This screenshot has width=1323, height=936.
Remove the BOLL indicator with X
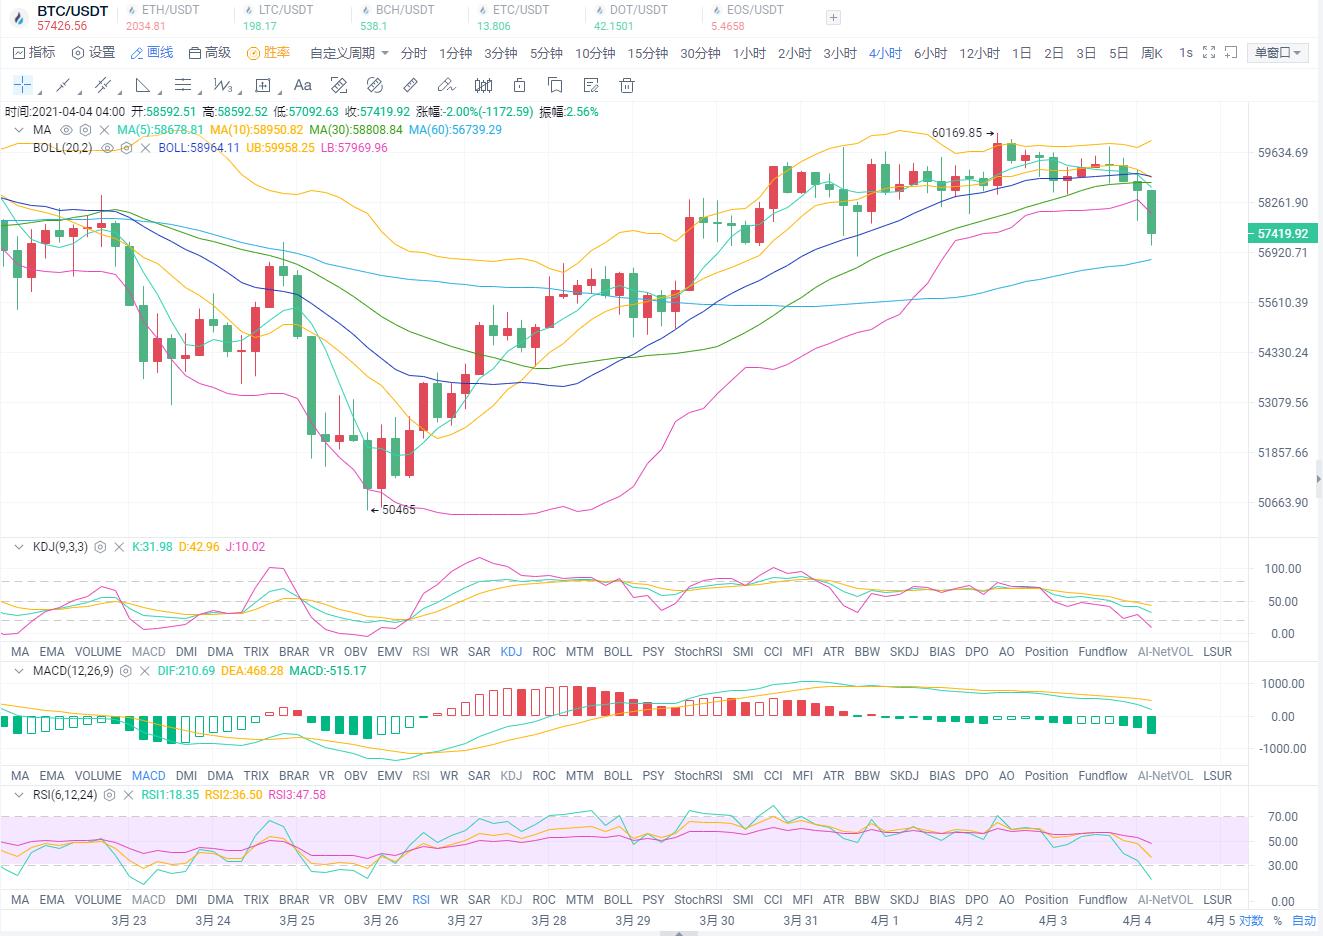pyautogui.click(x=145, y=148)
